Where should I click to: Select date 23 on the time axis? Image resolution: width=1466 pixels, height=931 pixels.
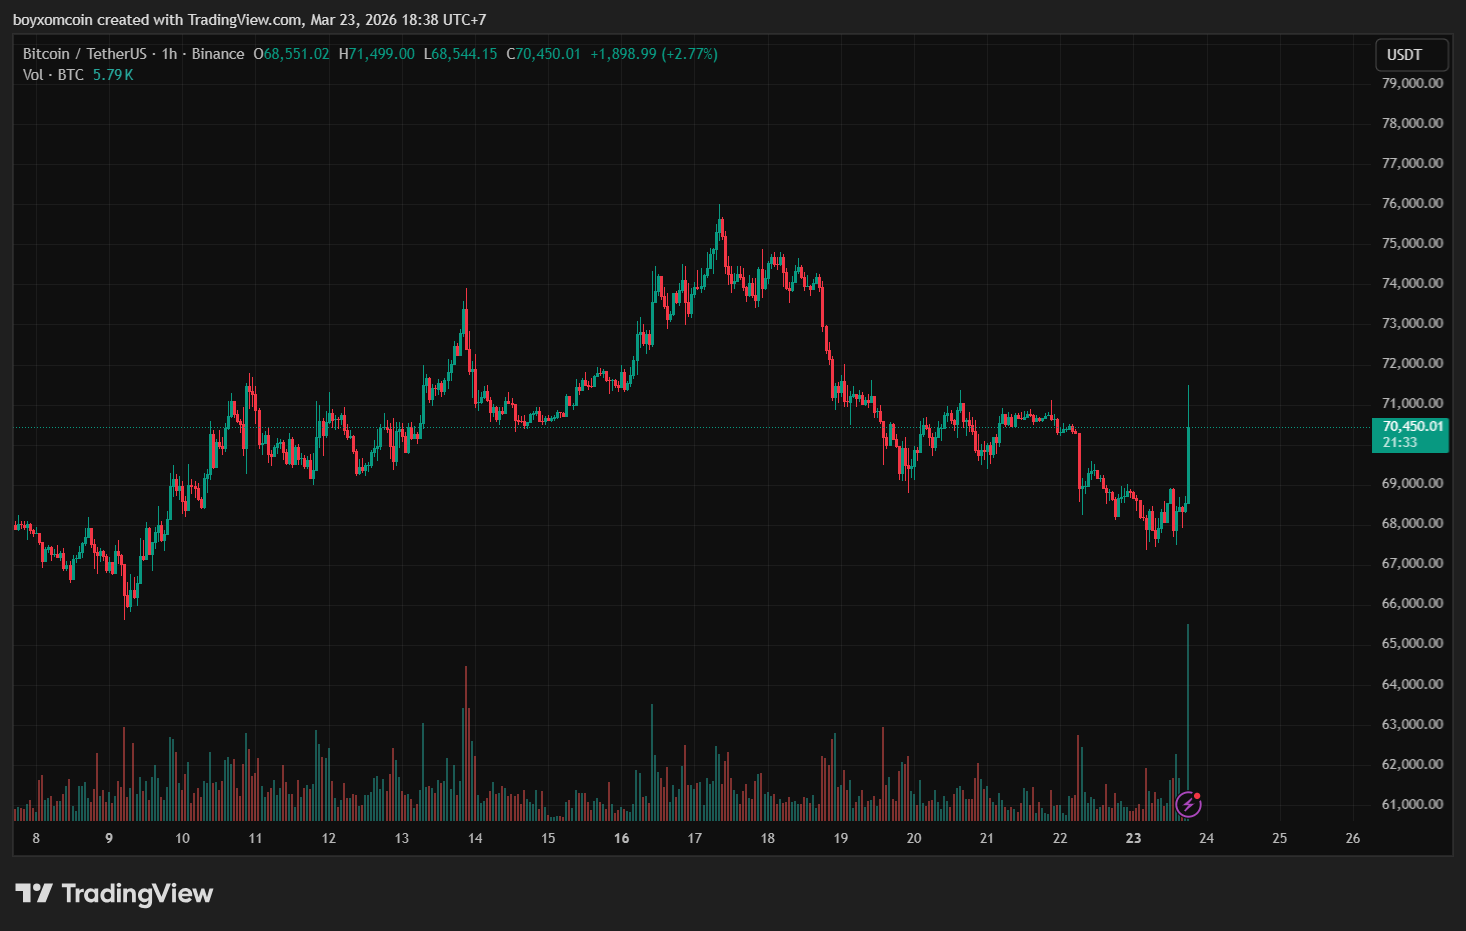pyautogui.click(x=1133, y=838)
